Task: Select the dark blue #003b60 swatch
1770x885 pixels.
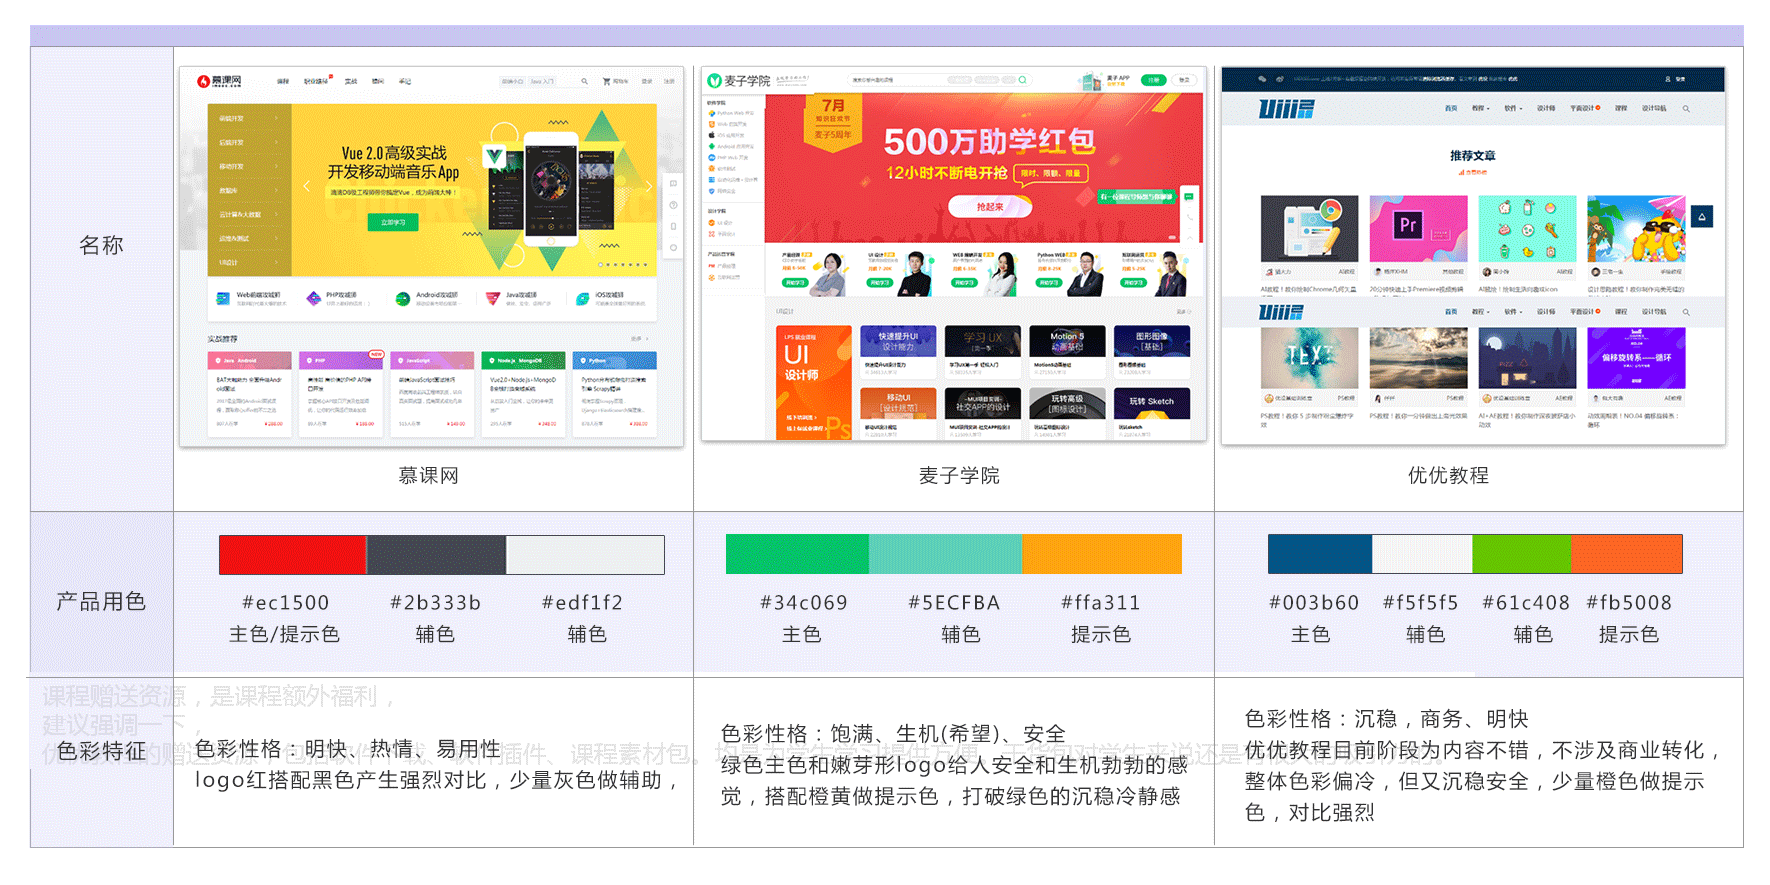Action: click(1320, 554)
